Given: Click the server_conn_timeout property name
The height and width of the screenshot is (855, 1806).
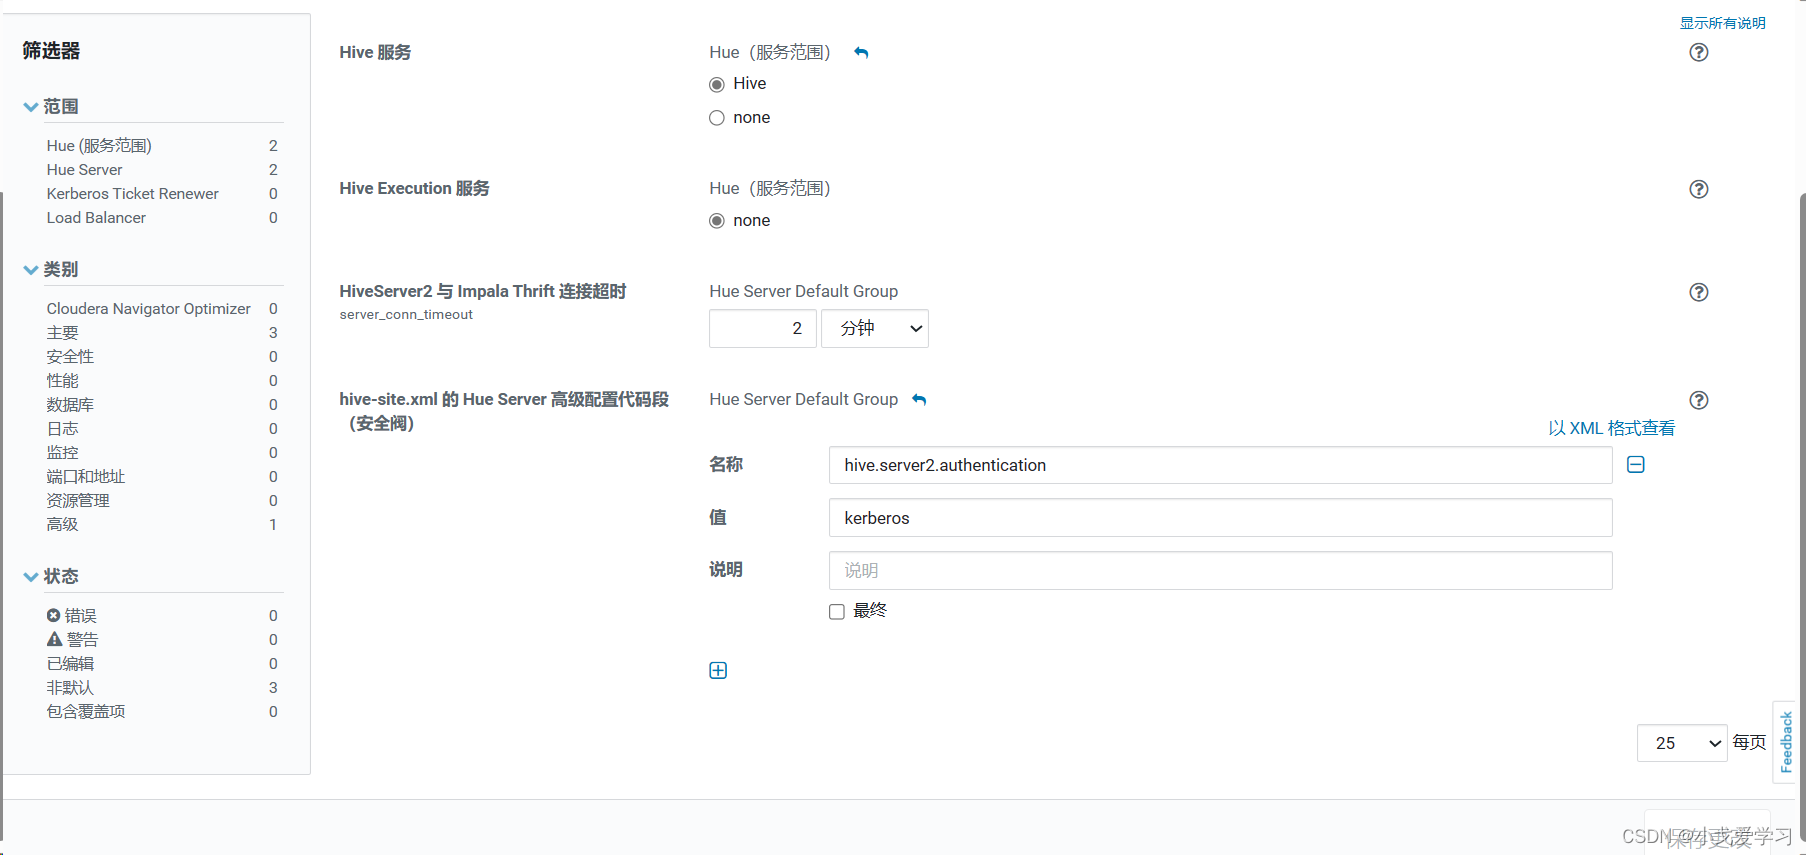Looking at the screenshot, I should click(x=406, y=315).
